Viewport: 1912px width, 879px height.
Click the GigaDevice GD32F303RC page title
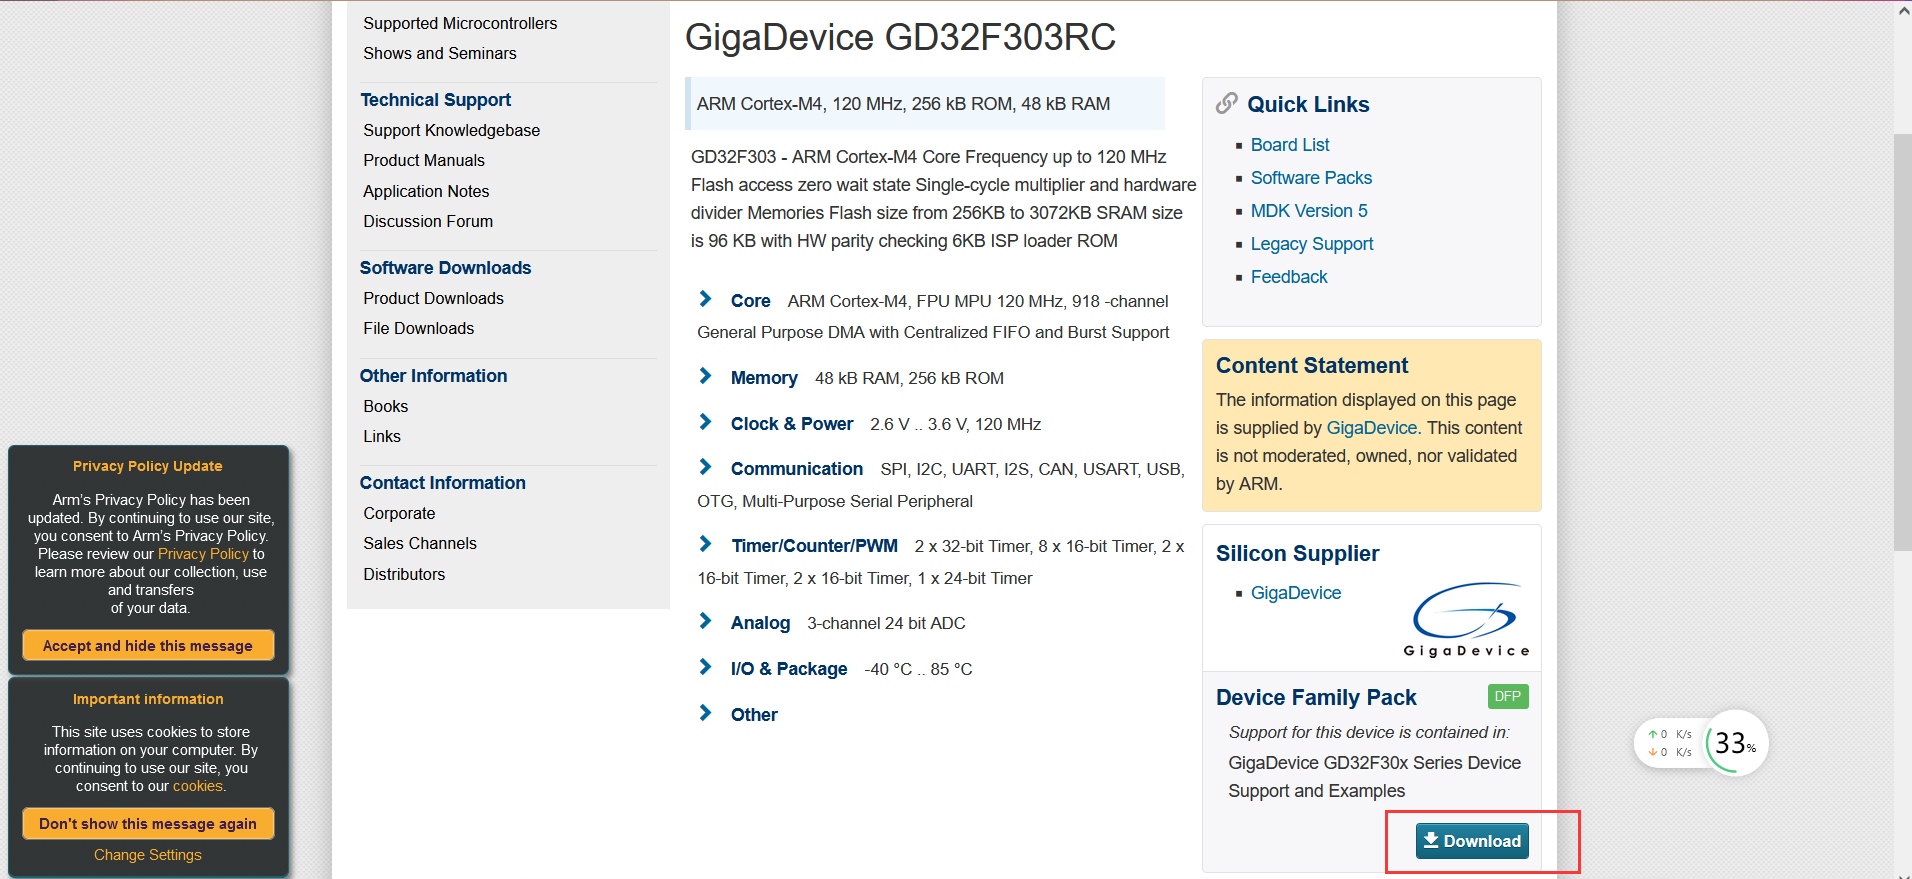click(900, 37)
